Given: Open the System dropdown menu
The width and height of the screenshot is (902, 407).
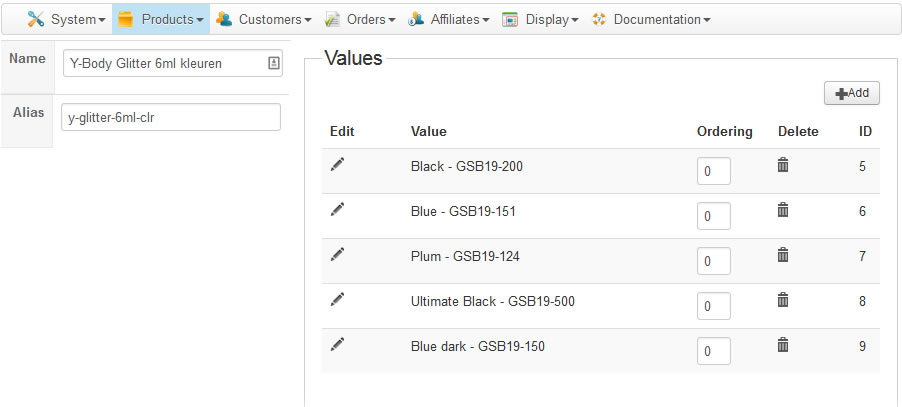Looking at the screenshot, I should pos(66,19).
